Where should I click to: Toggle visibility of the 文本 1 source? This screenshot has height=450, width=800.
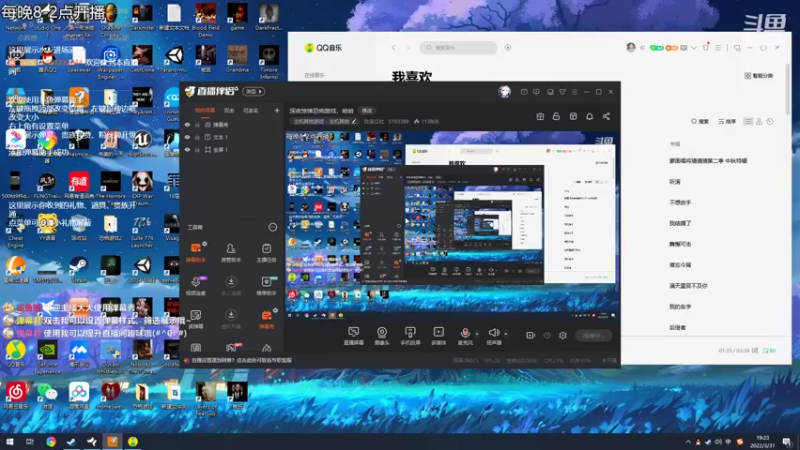point(187,137)
